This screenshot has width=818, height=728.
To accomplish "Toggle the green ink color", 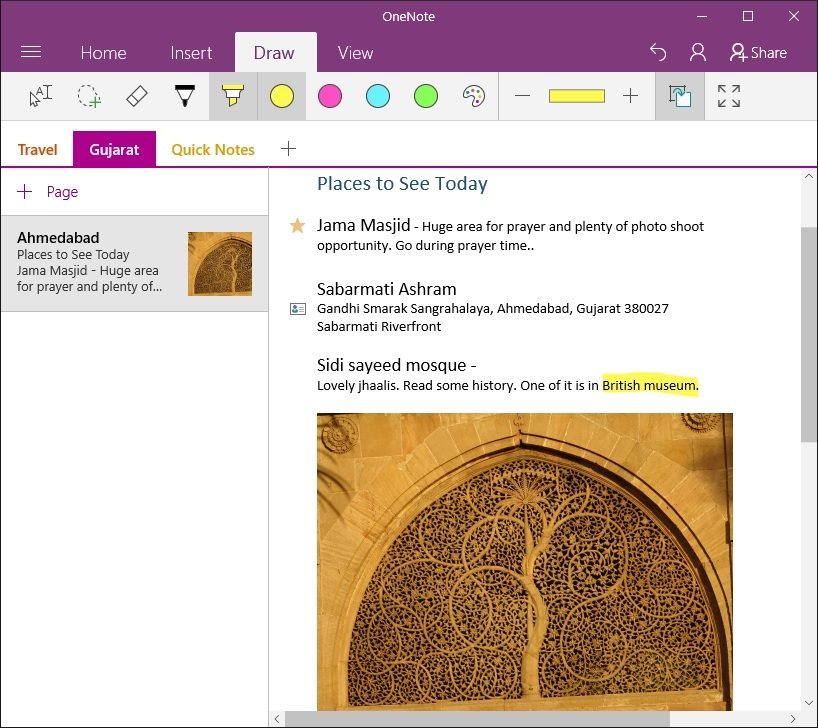I will tap(426, 96).
